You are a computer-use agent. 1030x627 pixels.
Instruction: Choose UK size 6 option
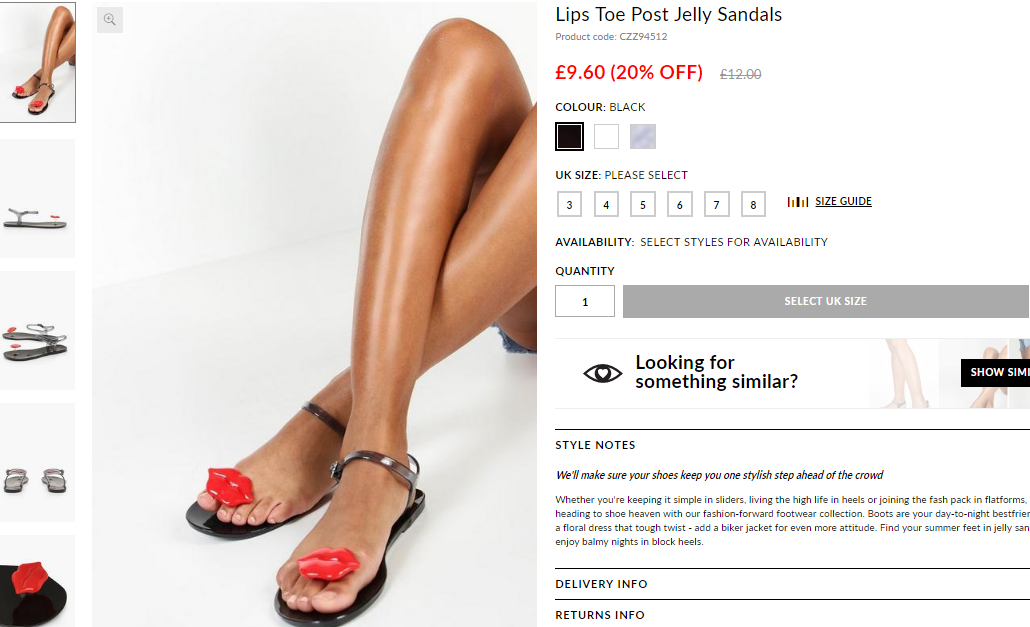click(x=679, y=205)
